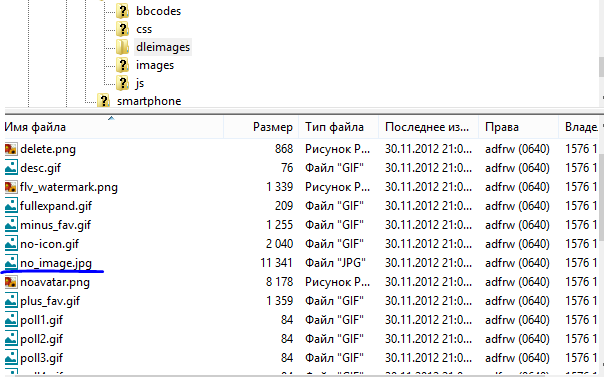Select the flv_watermark.png file icon

pos(11,187)
